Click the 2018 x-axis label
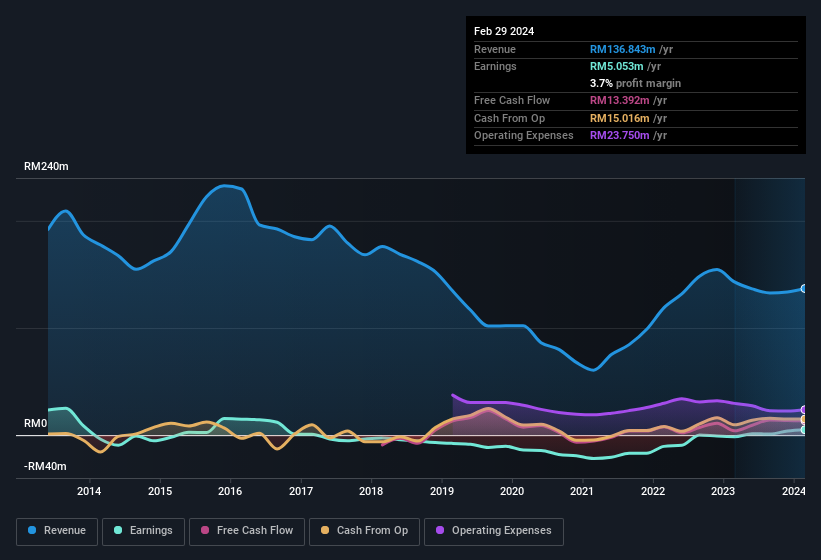The image size is (821, 560). tap(371, 491)
